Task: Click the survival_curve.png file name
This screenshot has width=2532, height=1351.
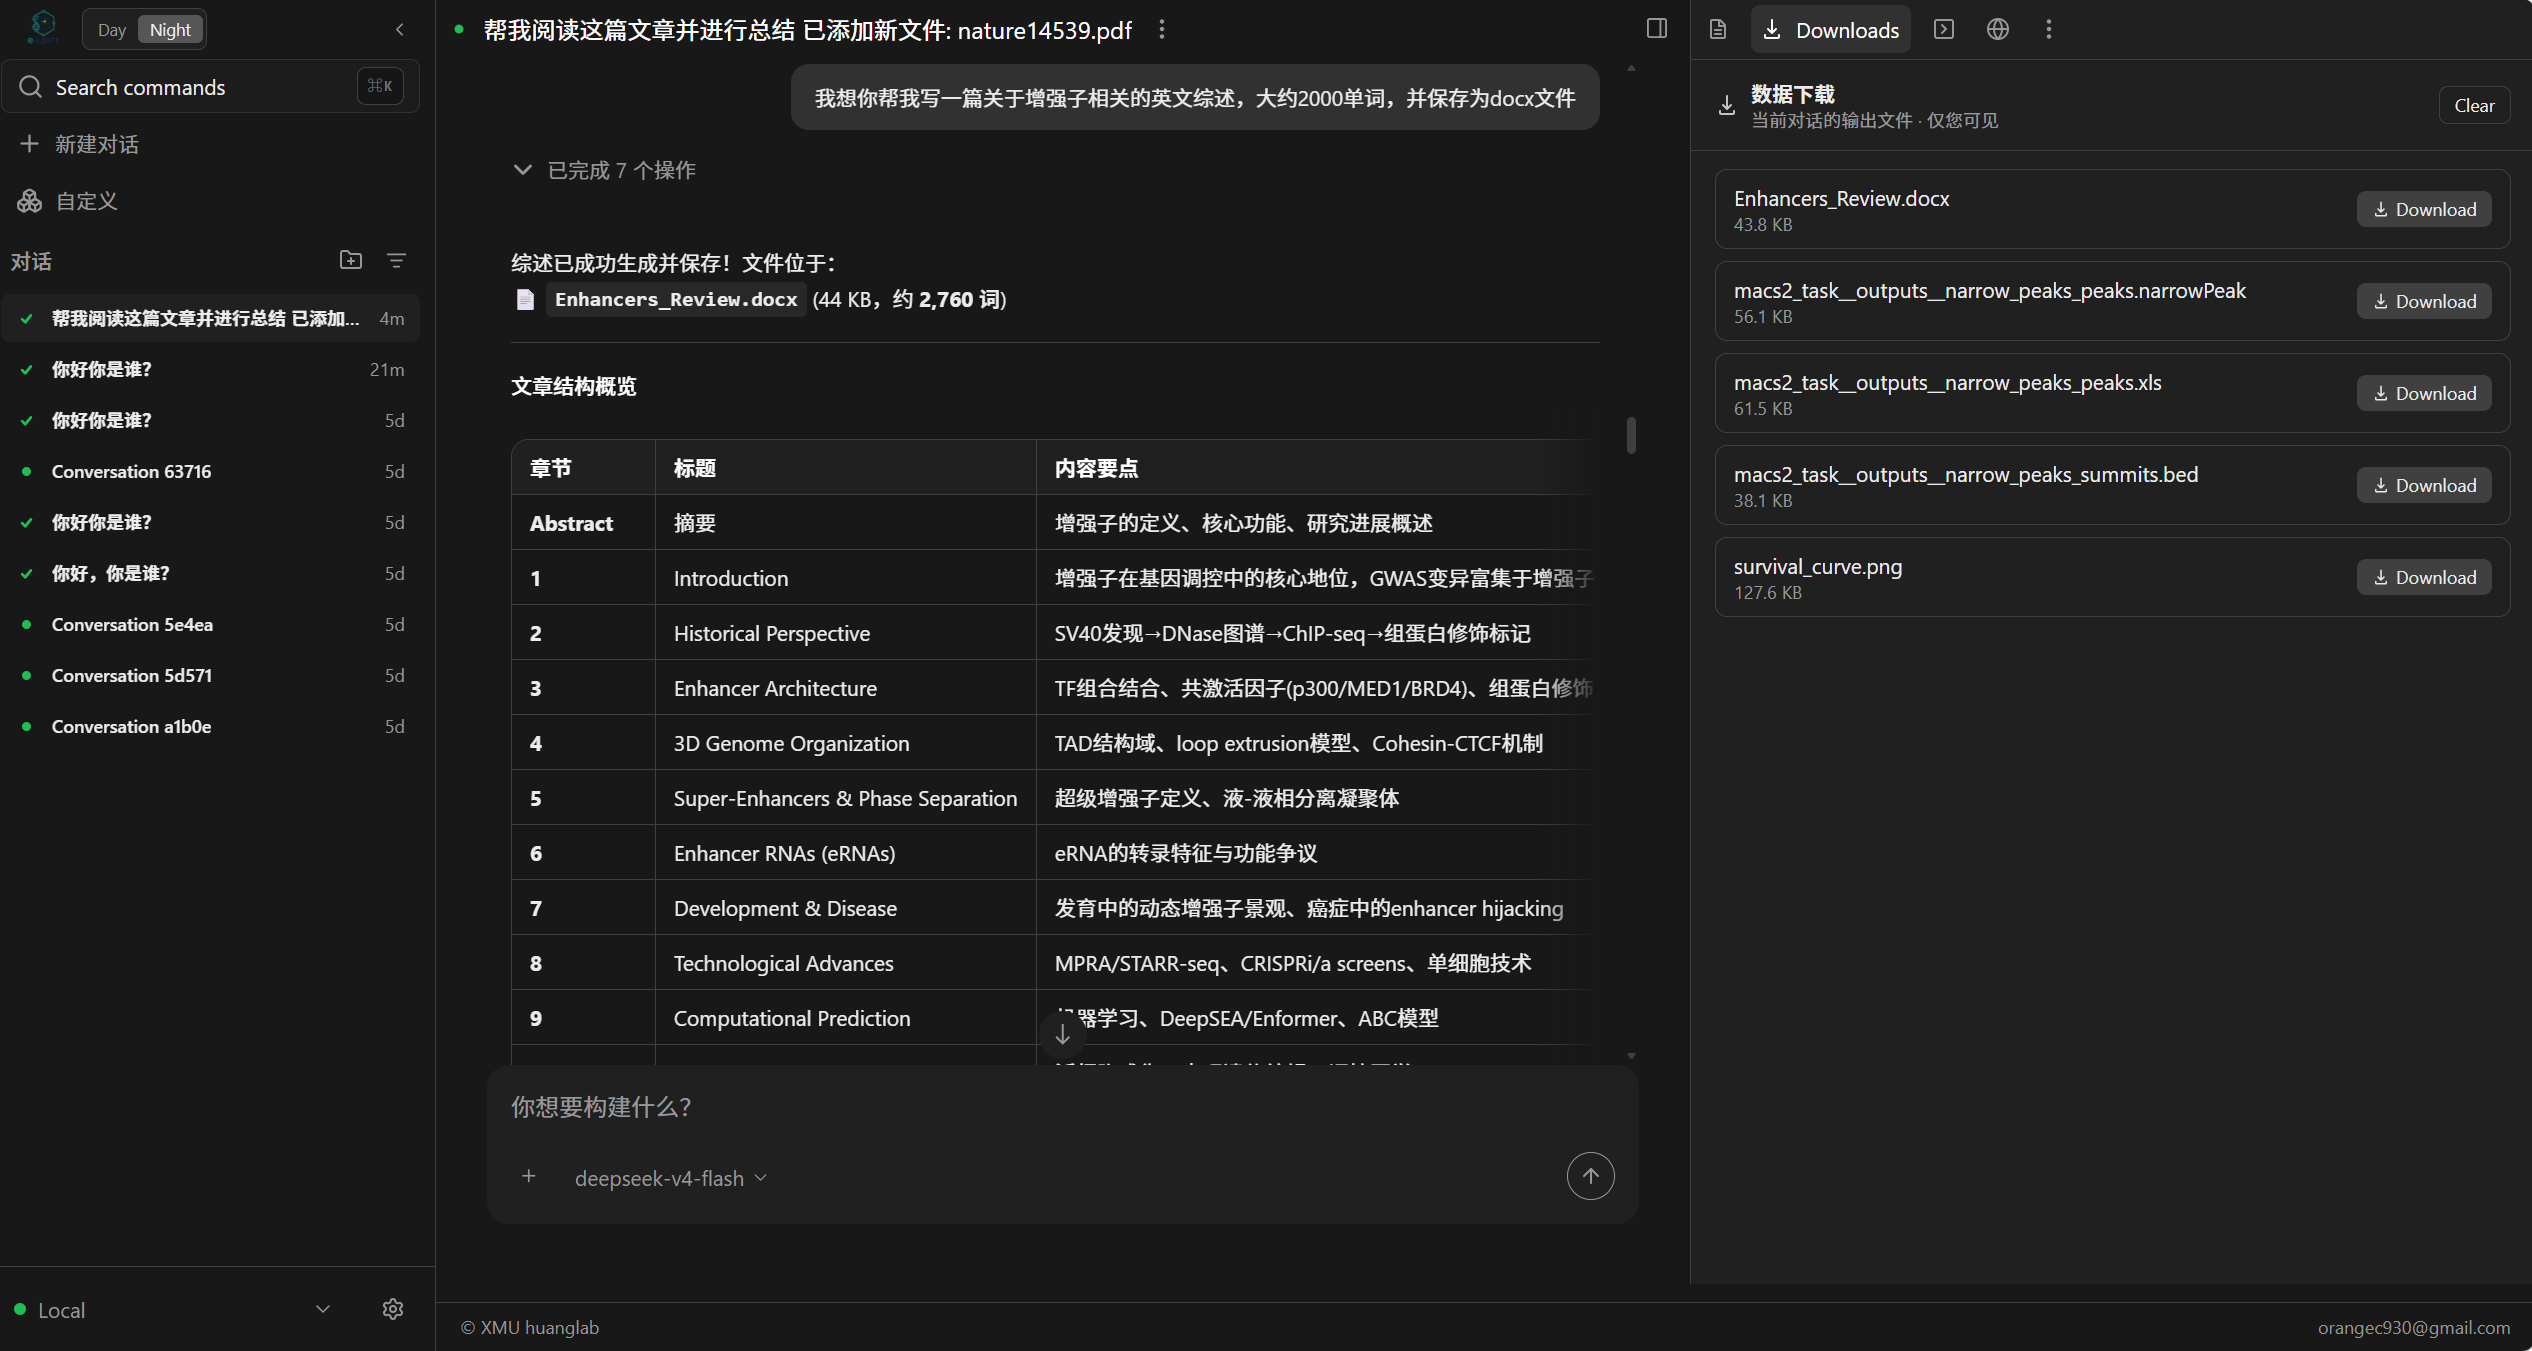Action: (x=1817, y=566)
